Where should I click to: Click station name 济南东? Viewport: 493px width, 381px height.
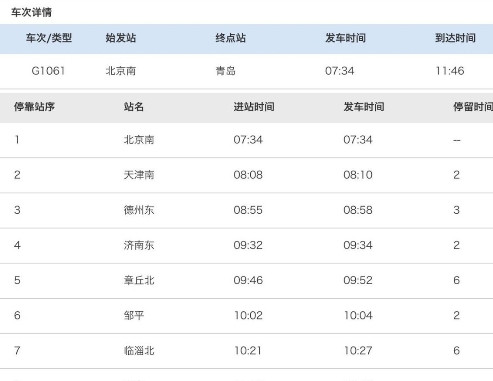pyautogui.click(x=139, y=245)
